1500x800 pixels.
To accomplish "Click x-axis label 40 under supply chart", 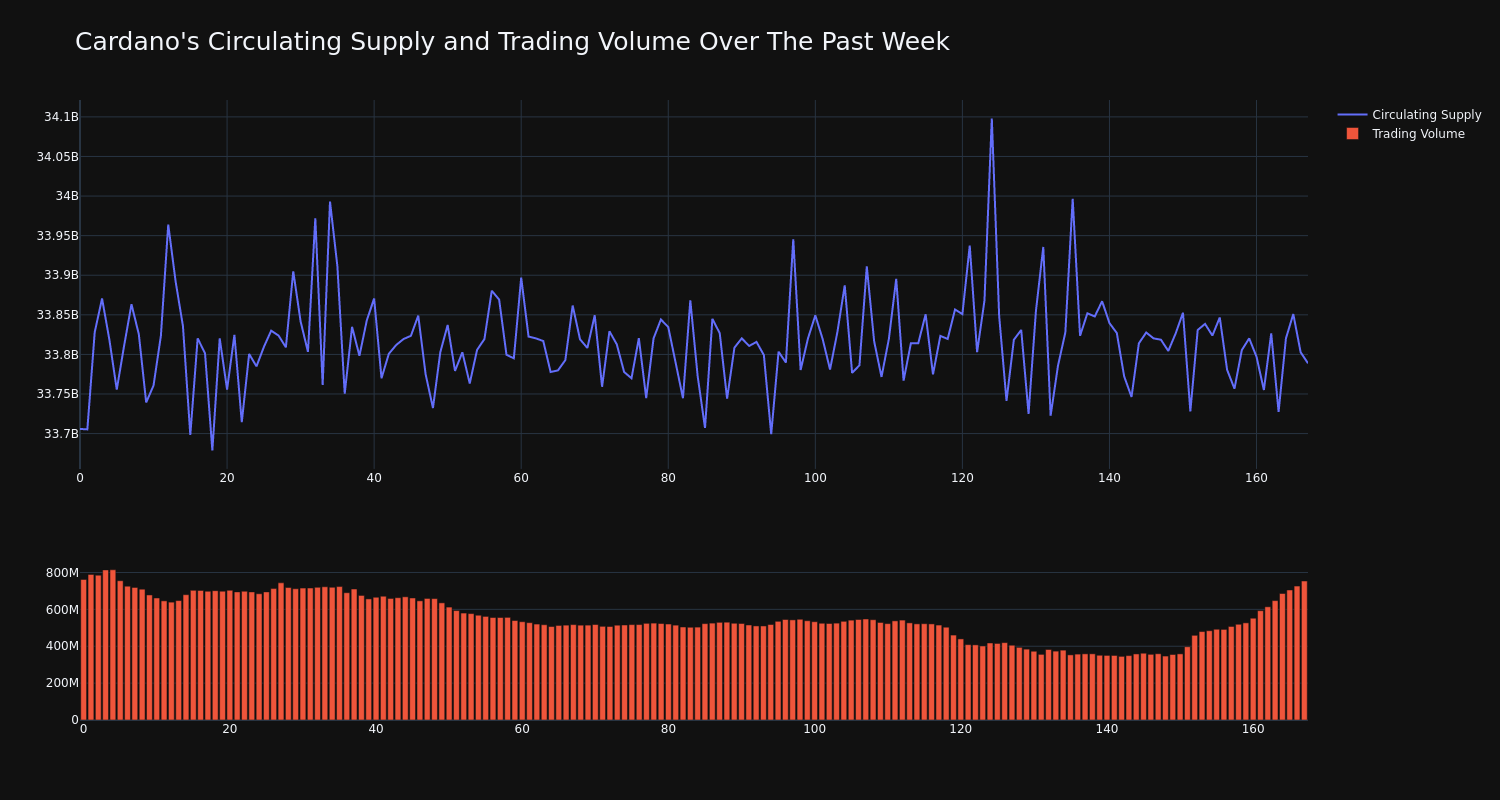I will click(374, 478).
